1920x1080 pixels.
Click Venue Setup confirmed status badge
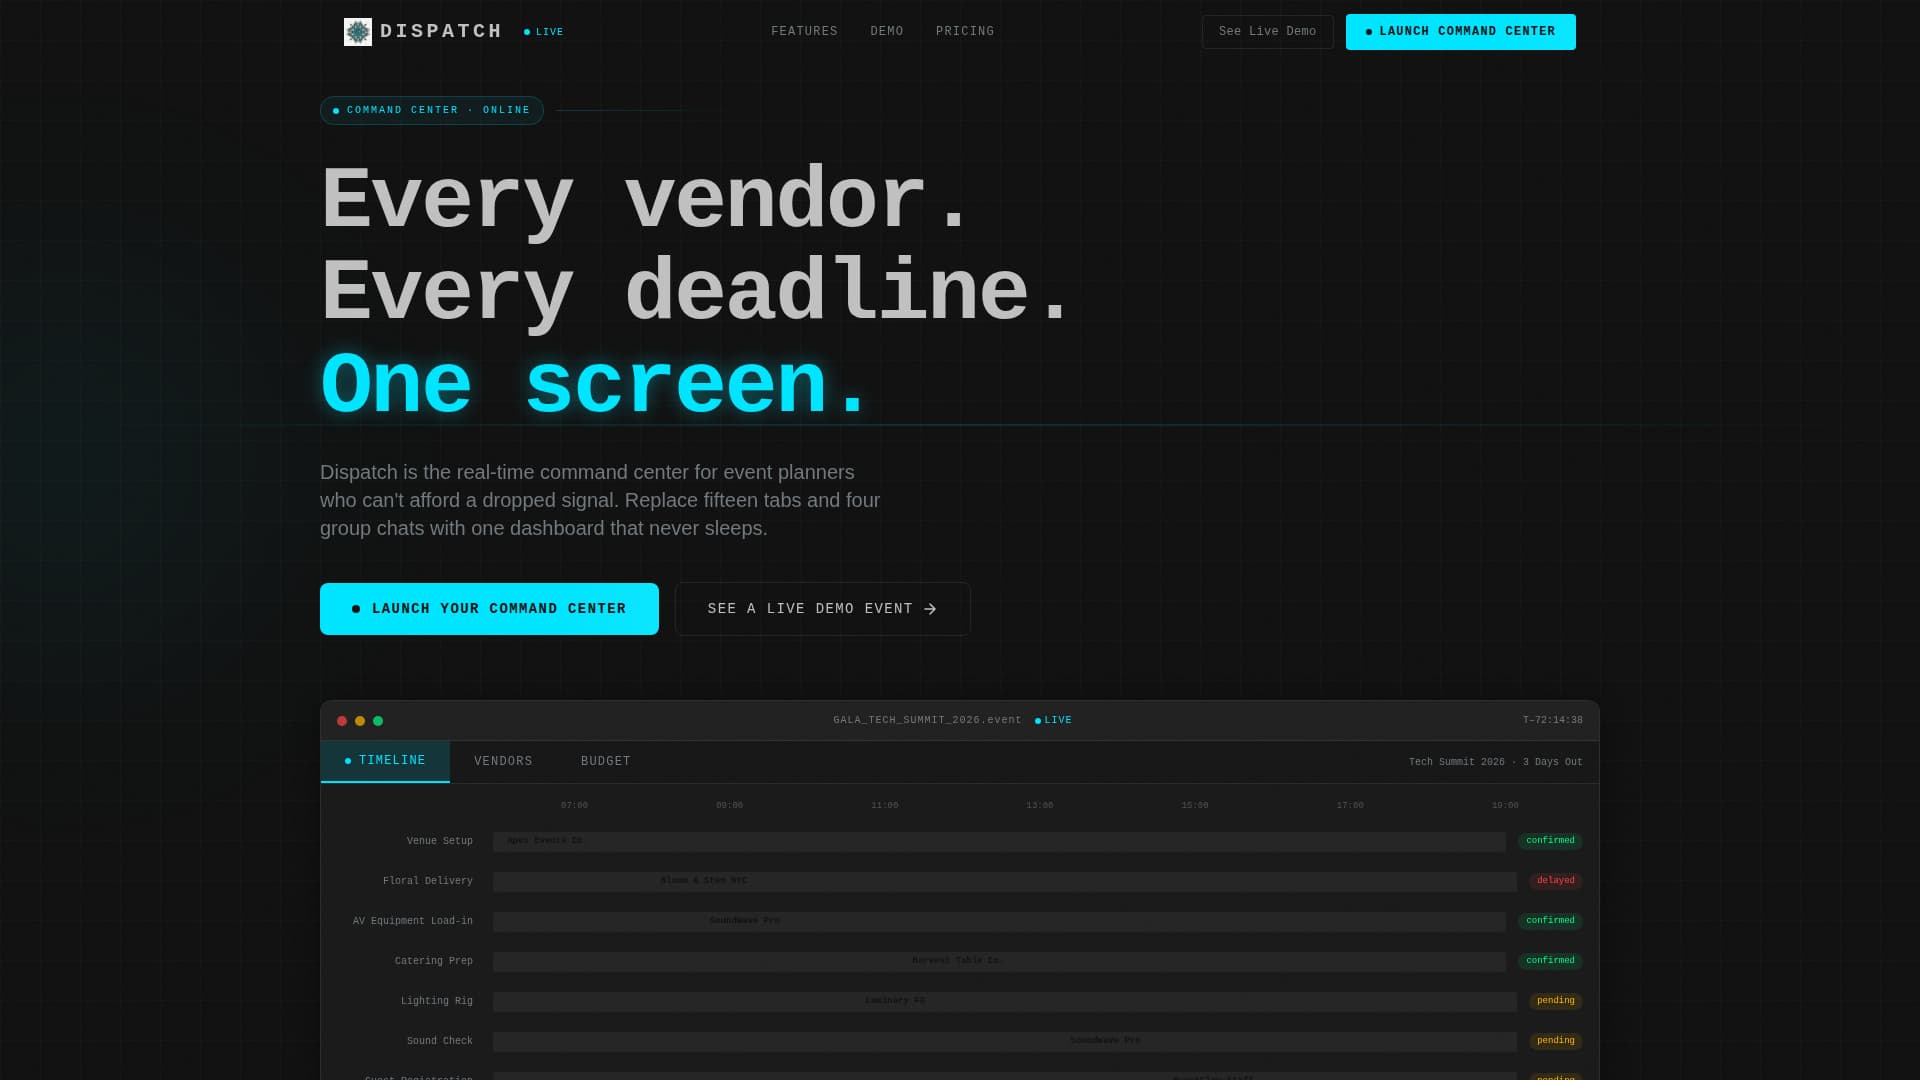(x=1550, y=841)
